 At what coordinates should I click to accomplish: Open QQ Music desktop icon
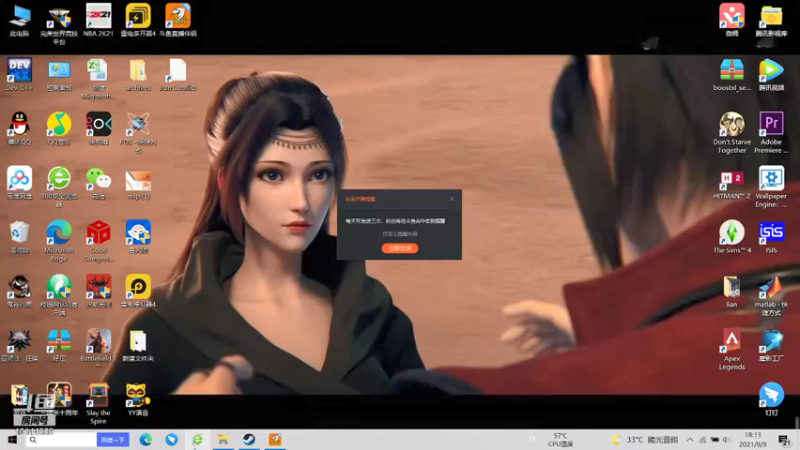[x=59, y=129]
